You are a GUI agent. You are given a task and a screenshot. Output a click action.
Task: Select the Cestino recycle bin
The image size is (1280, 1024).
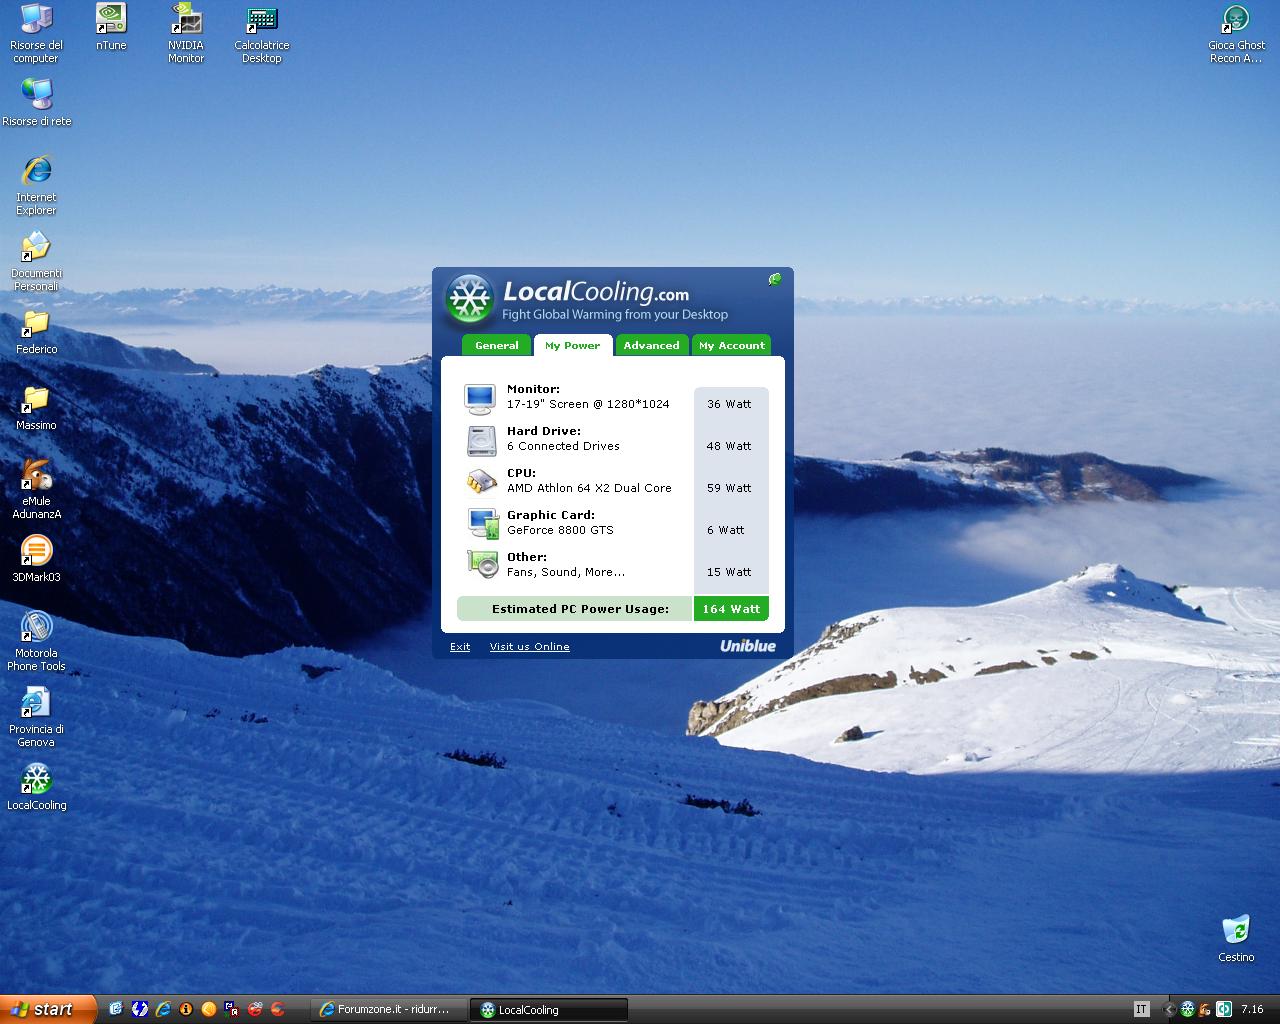(x=1236, y=938)
